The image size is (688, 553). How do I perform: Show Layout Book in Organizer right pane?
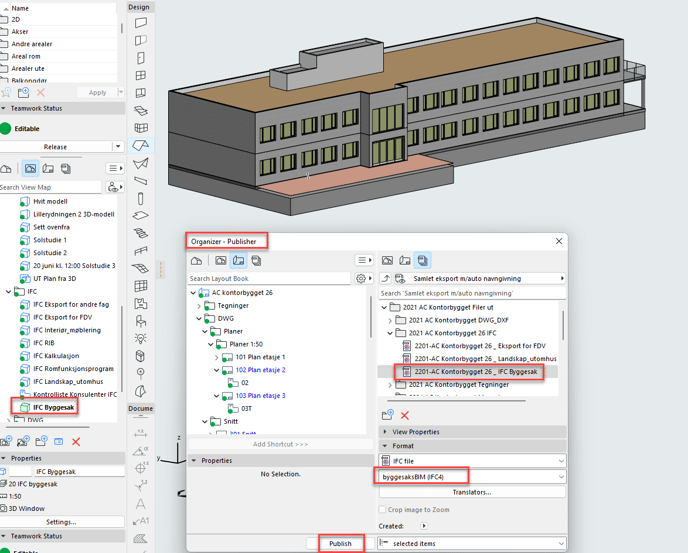click(405, 261)
